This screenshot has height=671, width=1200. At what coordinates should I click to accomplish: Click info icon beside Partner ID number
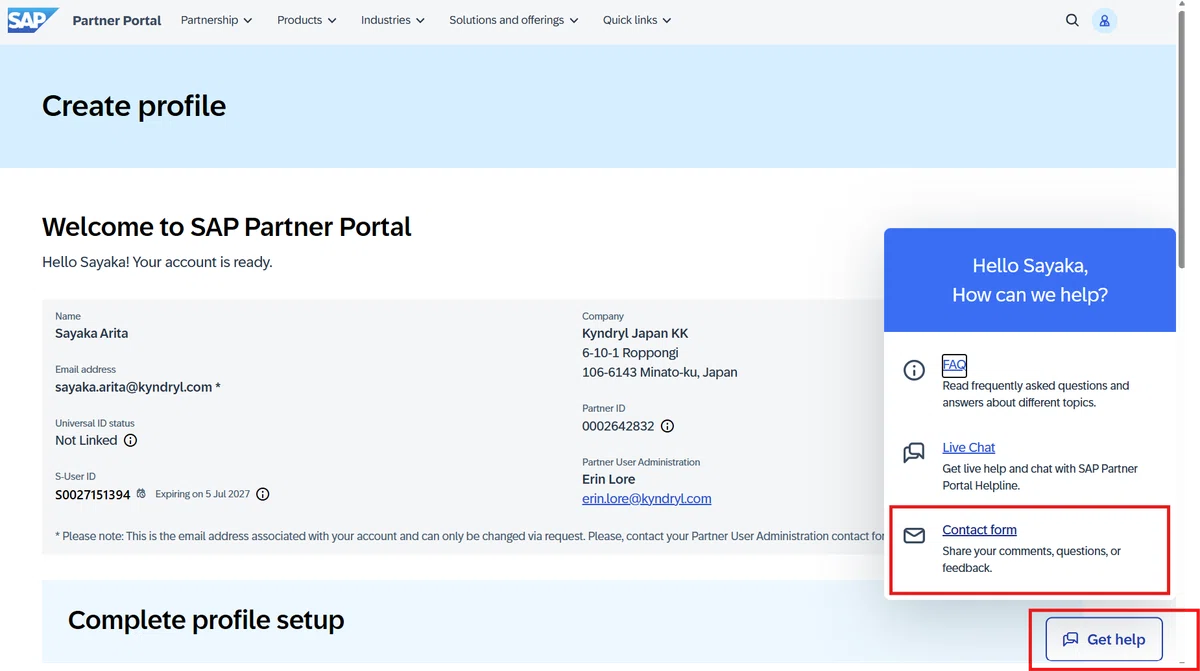(667, 426)
